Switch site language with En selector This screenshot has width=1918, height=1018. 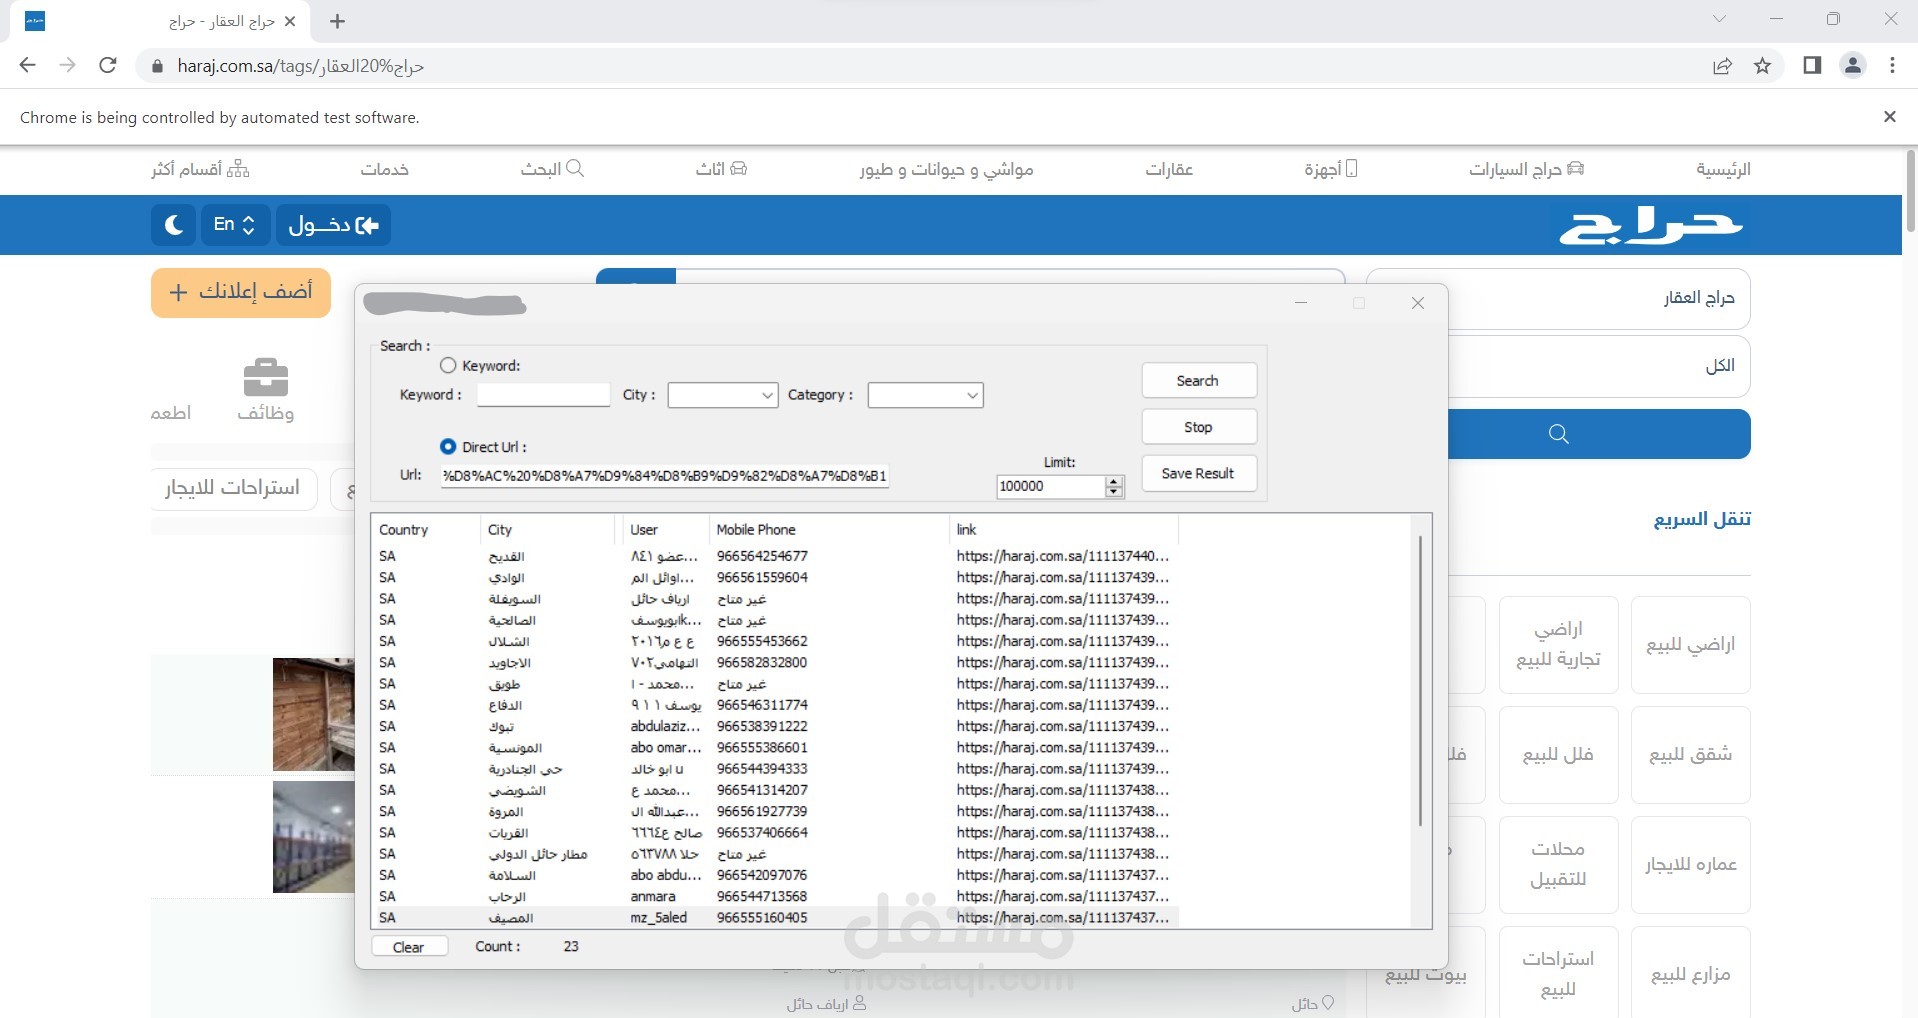coord(235,225)
